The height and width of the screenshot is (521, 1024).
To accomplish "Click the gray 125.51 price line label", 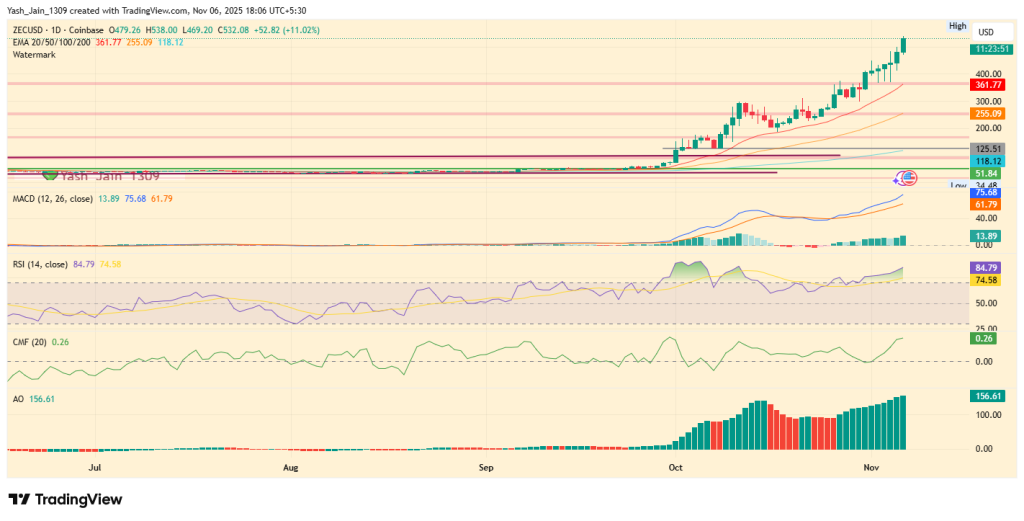I will [986, 148].
